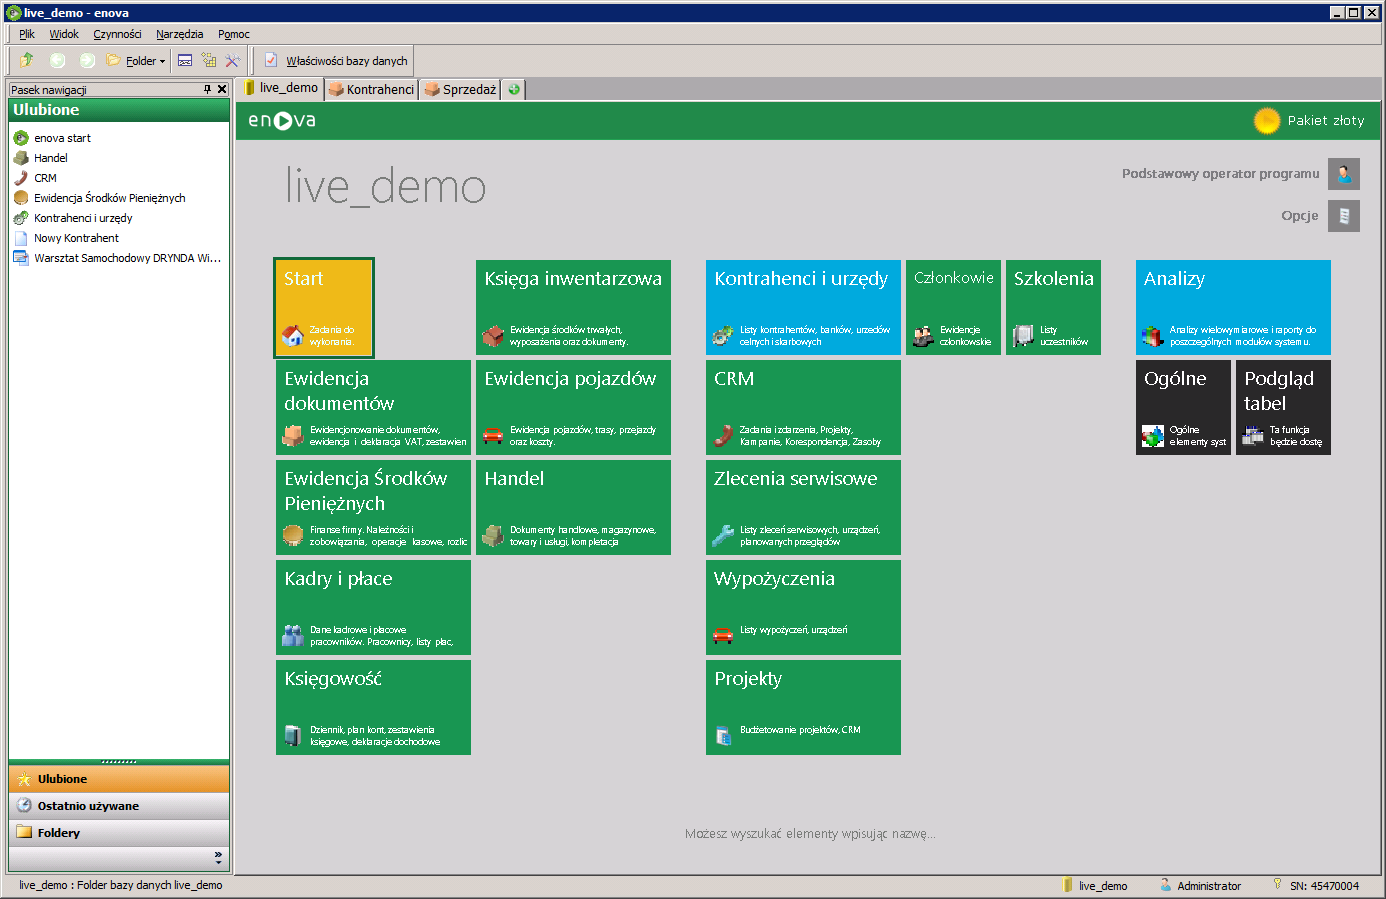
Task: Click the form view toolbar icon
Action: (x=185, y=61)
